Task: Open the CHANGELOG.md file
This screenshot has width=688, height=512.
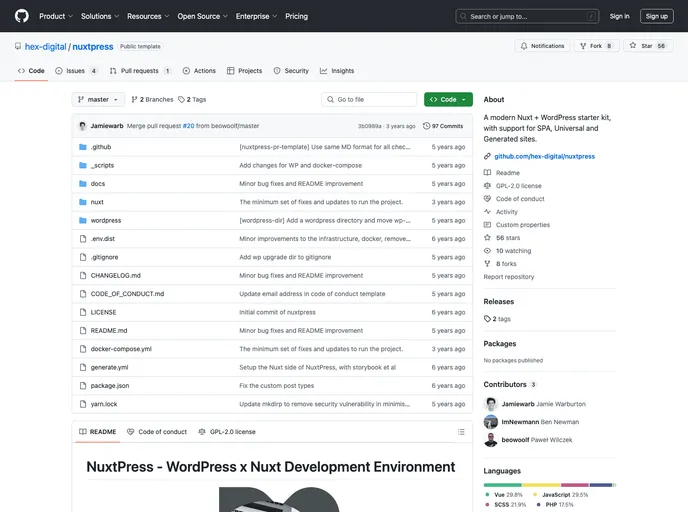Action: tap(115, 276)
